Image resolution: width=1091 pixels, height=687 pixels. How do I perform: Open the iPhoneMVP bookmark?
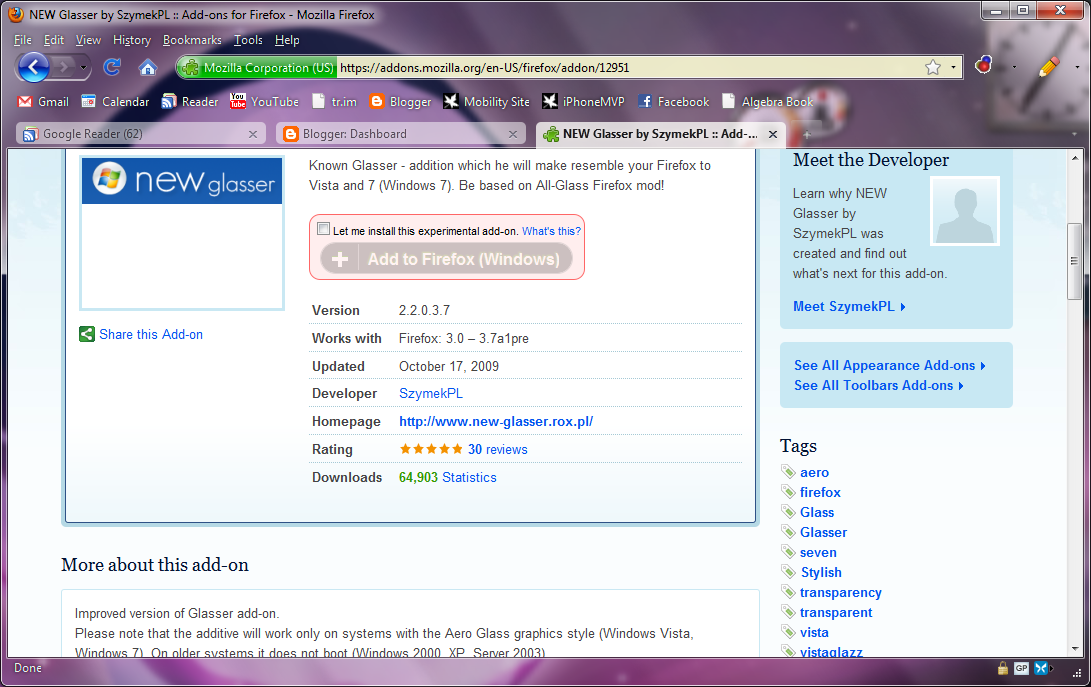click(x=583, y=102)
